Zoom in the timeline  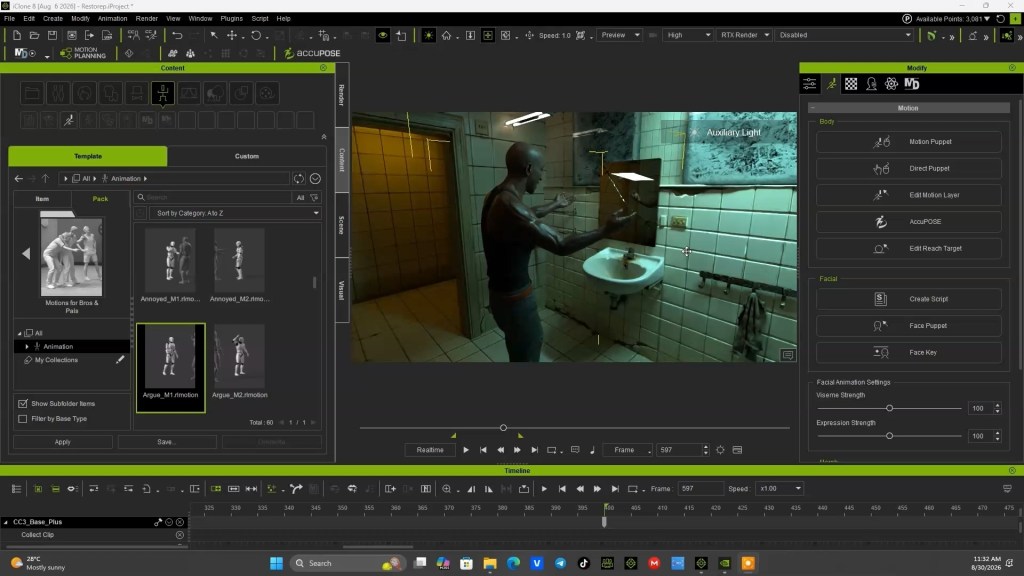tap(447, 488)
